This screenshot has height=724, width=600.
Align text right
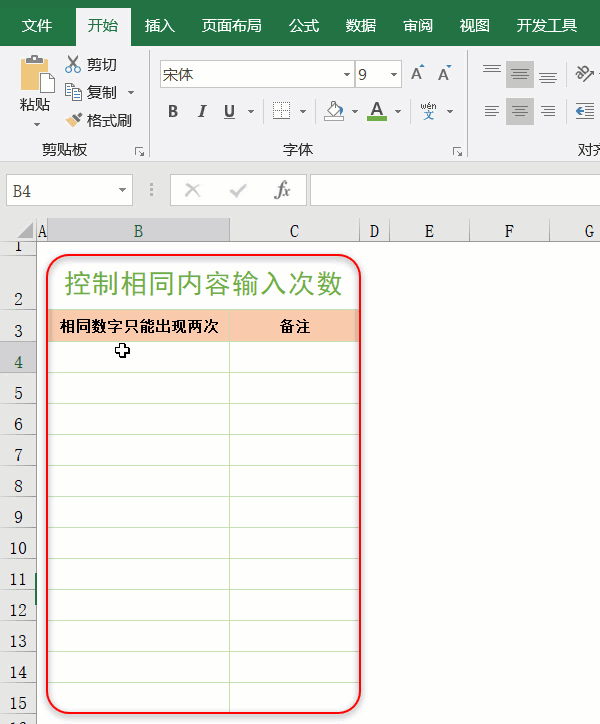pyautogui.click(x=548, y=111)
